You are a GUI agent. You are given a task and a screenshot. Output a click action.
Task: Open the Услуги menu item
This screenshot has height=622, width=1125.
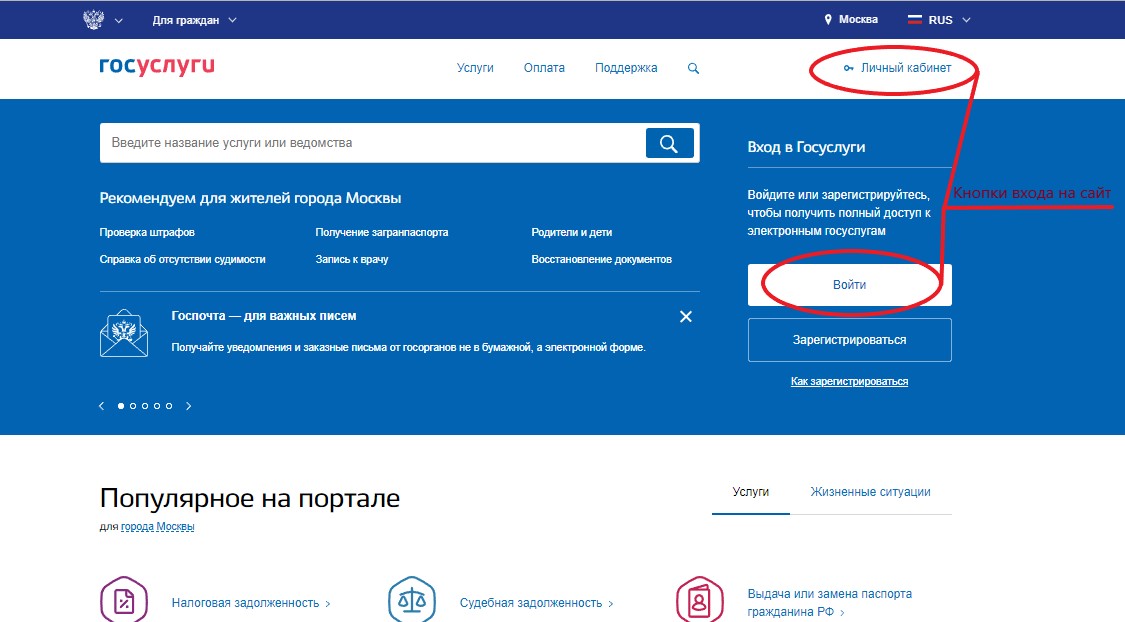(475, 67)
